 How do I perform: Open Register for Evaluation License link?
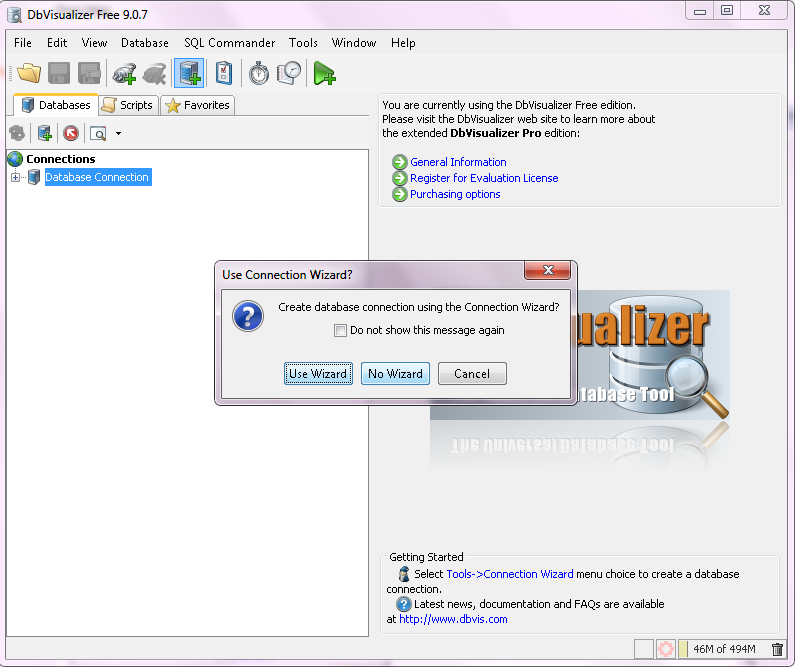click(x=484, y=178)
